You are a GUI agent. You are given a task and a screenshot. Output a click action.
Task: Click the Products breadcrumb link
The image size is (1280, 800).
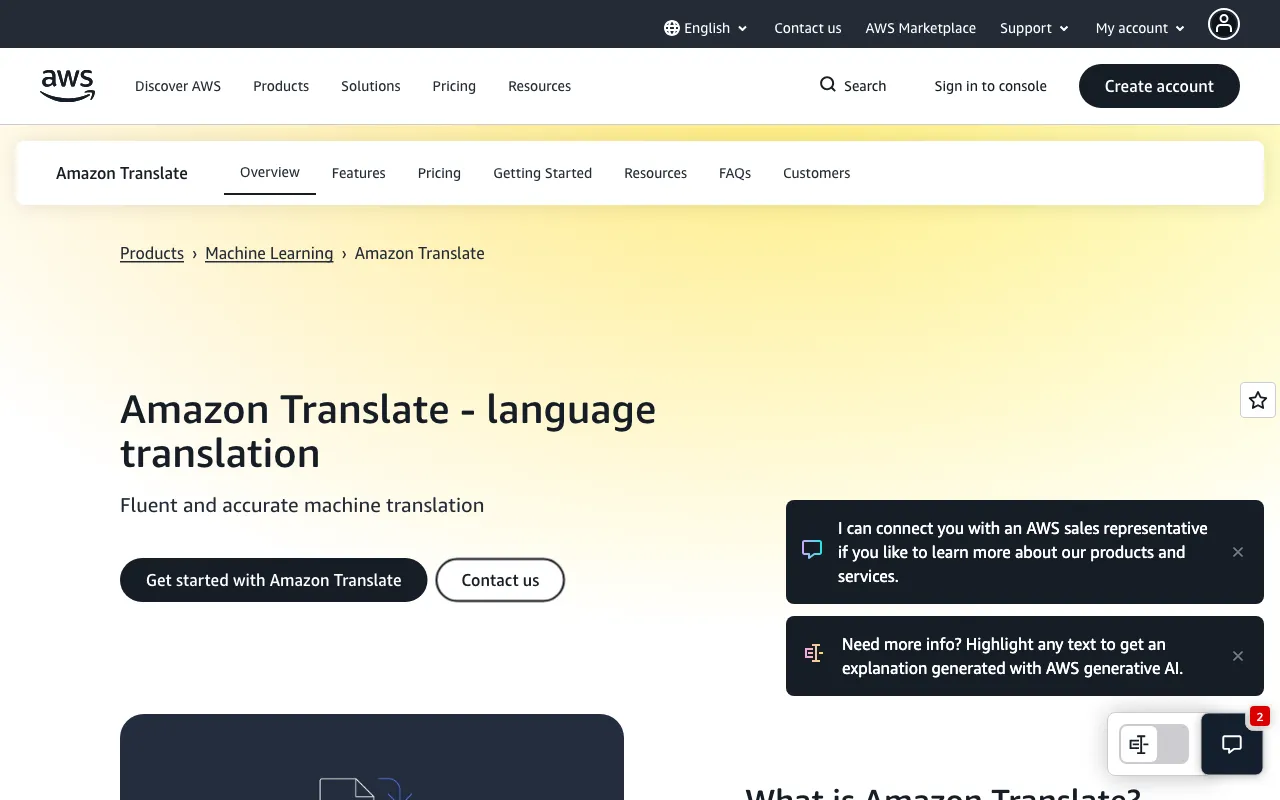pos(152,253)
